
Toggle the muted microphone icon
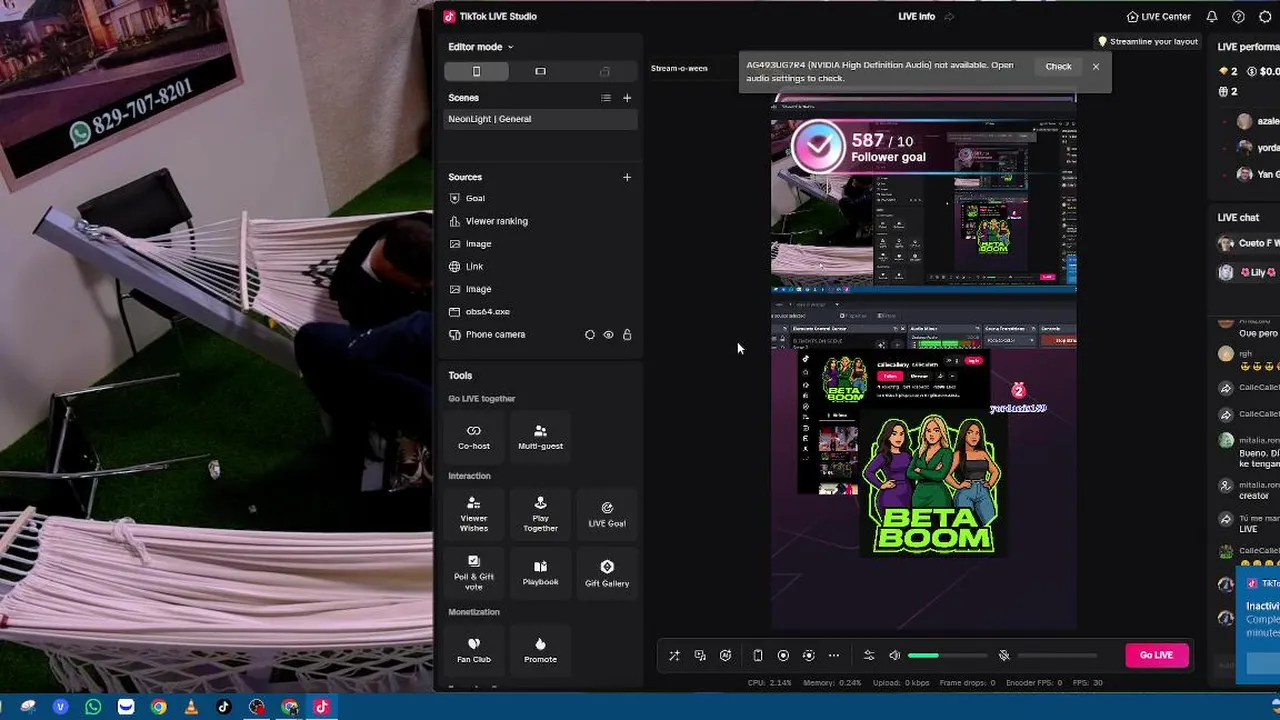click(1004, 656)
